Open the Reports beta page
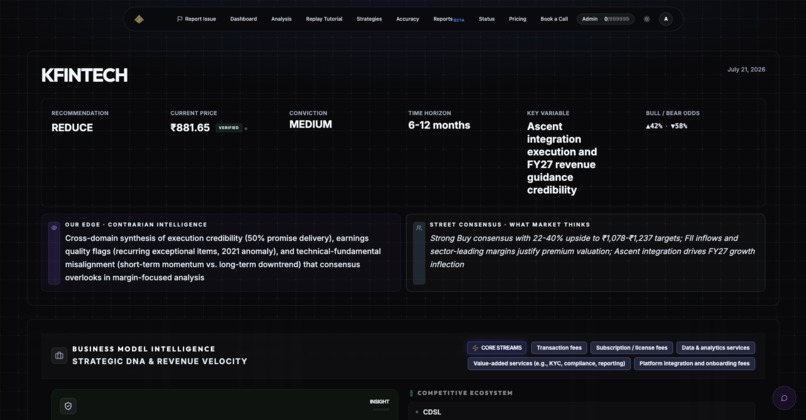This screenshot has height=420, width=806. pos(448,19)
